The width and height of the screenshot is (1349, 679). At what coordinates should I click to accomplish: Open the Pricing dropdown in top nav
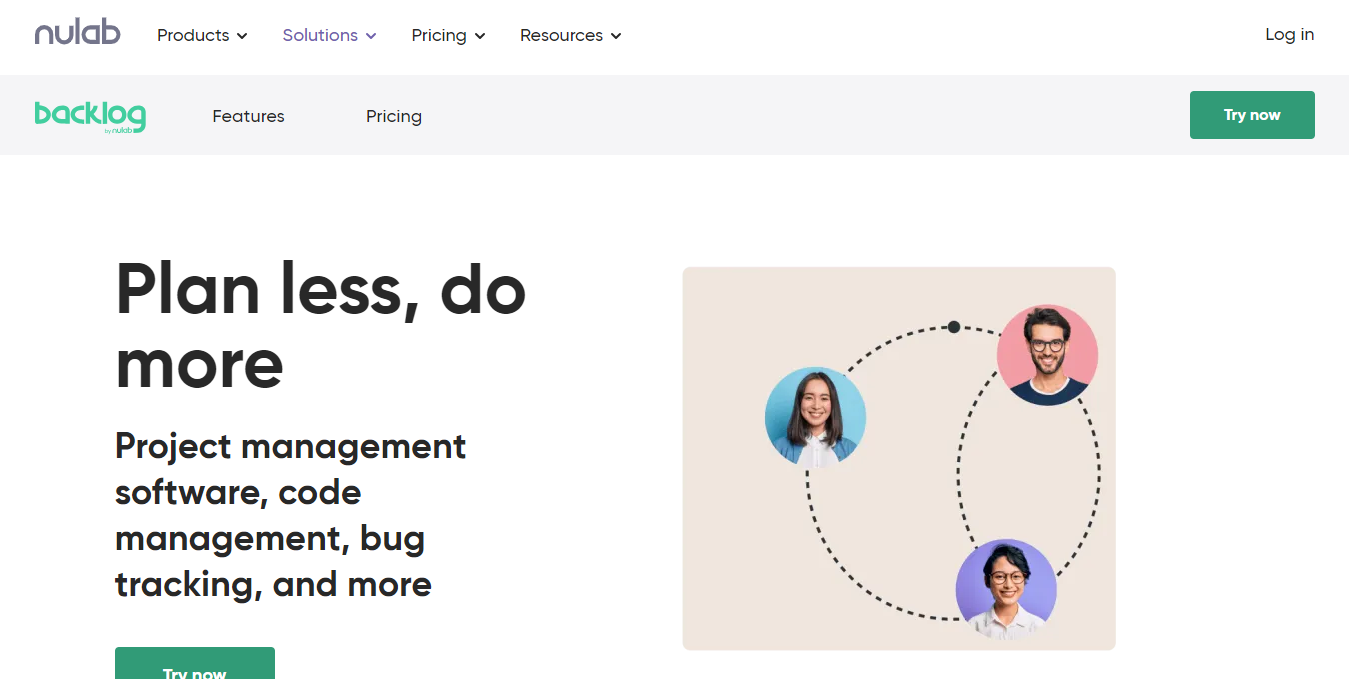tap(448, 35)
